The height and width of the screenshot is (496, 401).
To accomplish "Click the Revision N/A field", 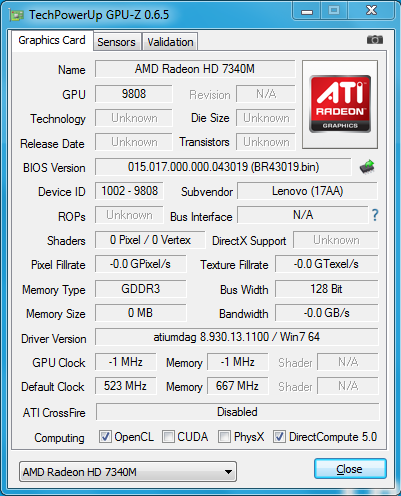I will pyautogui.click(x=266, y=94).
